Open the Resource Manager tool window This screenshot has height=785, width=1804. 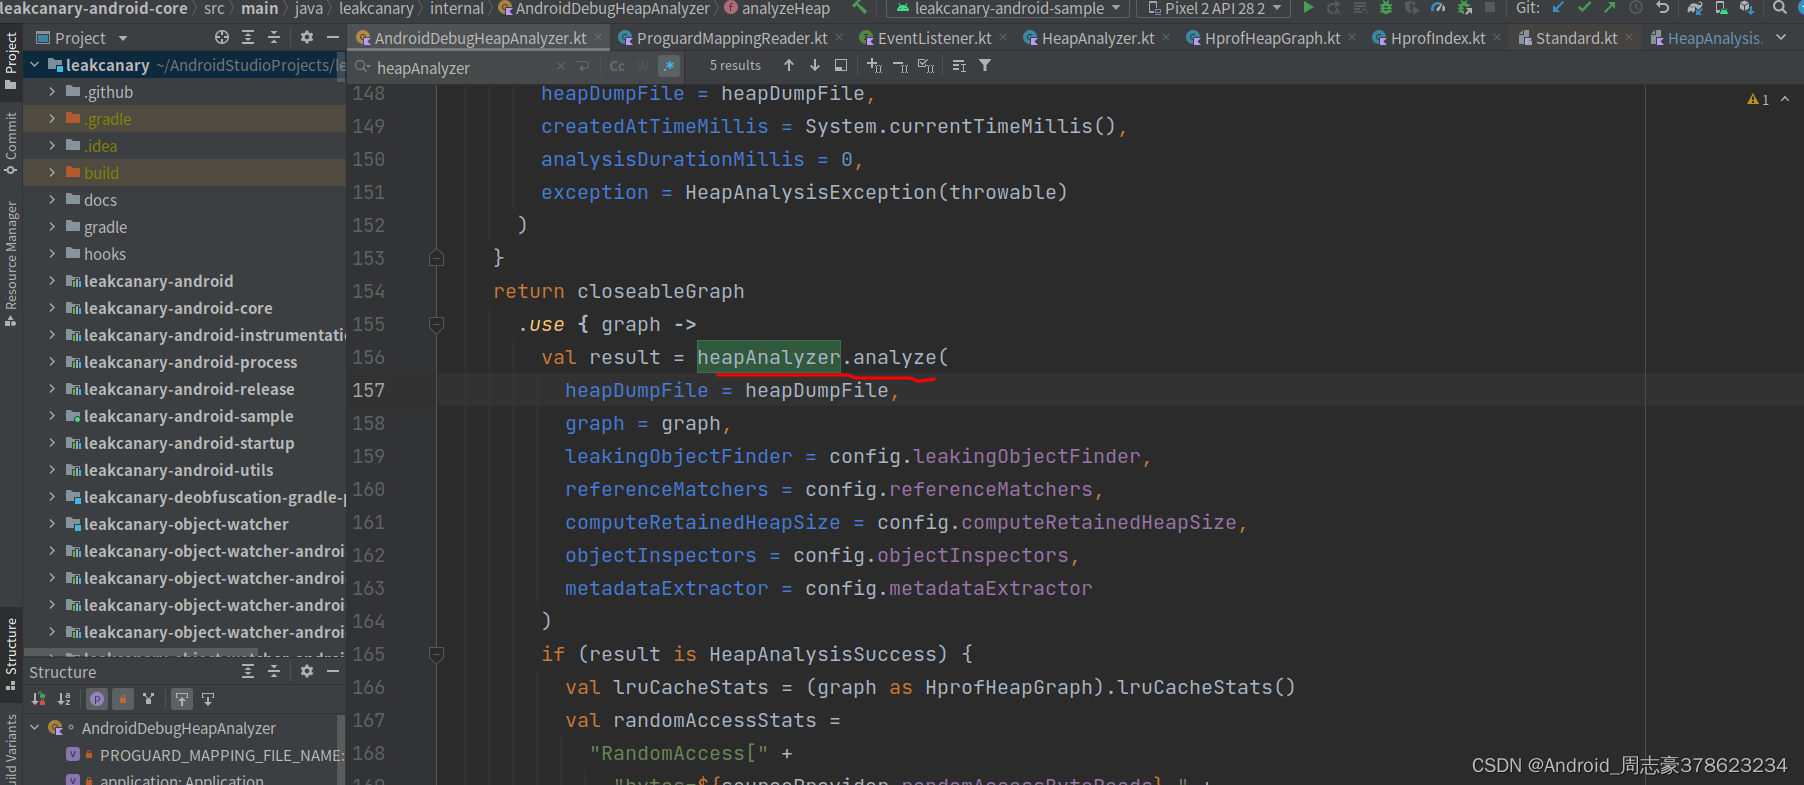11,264
